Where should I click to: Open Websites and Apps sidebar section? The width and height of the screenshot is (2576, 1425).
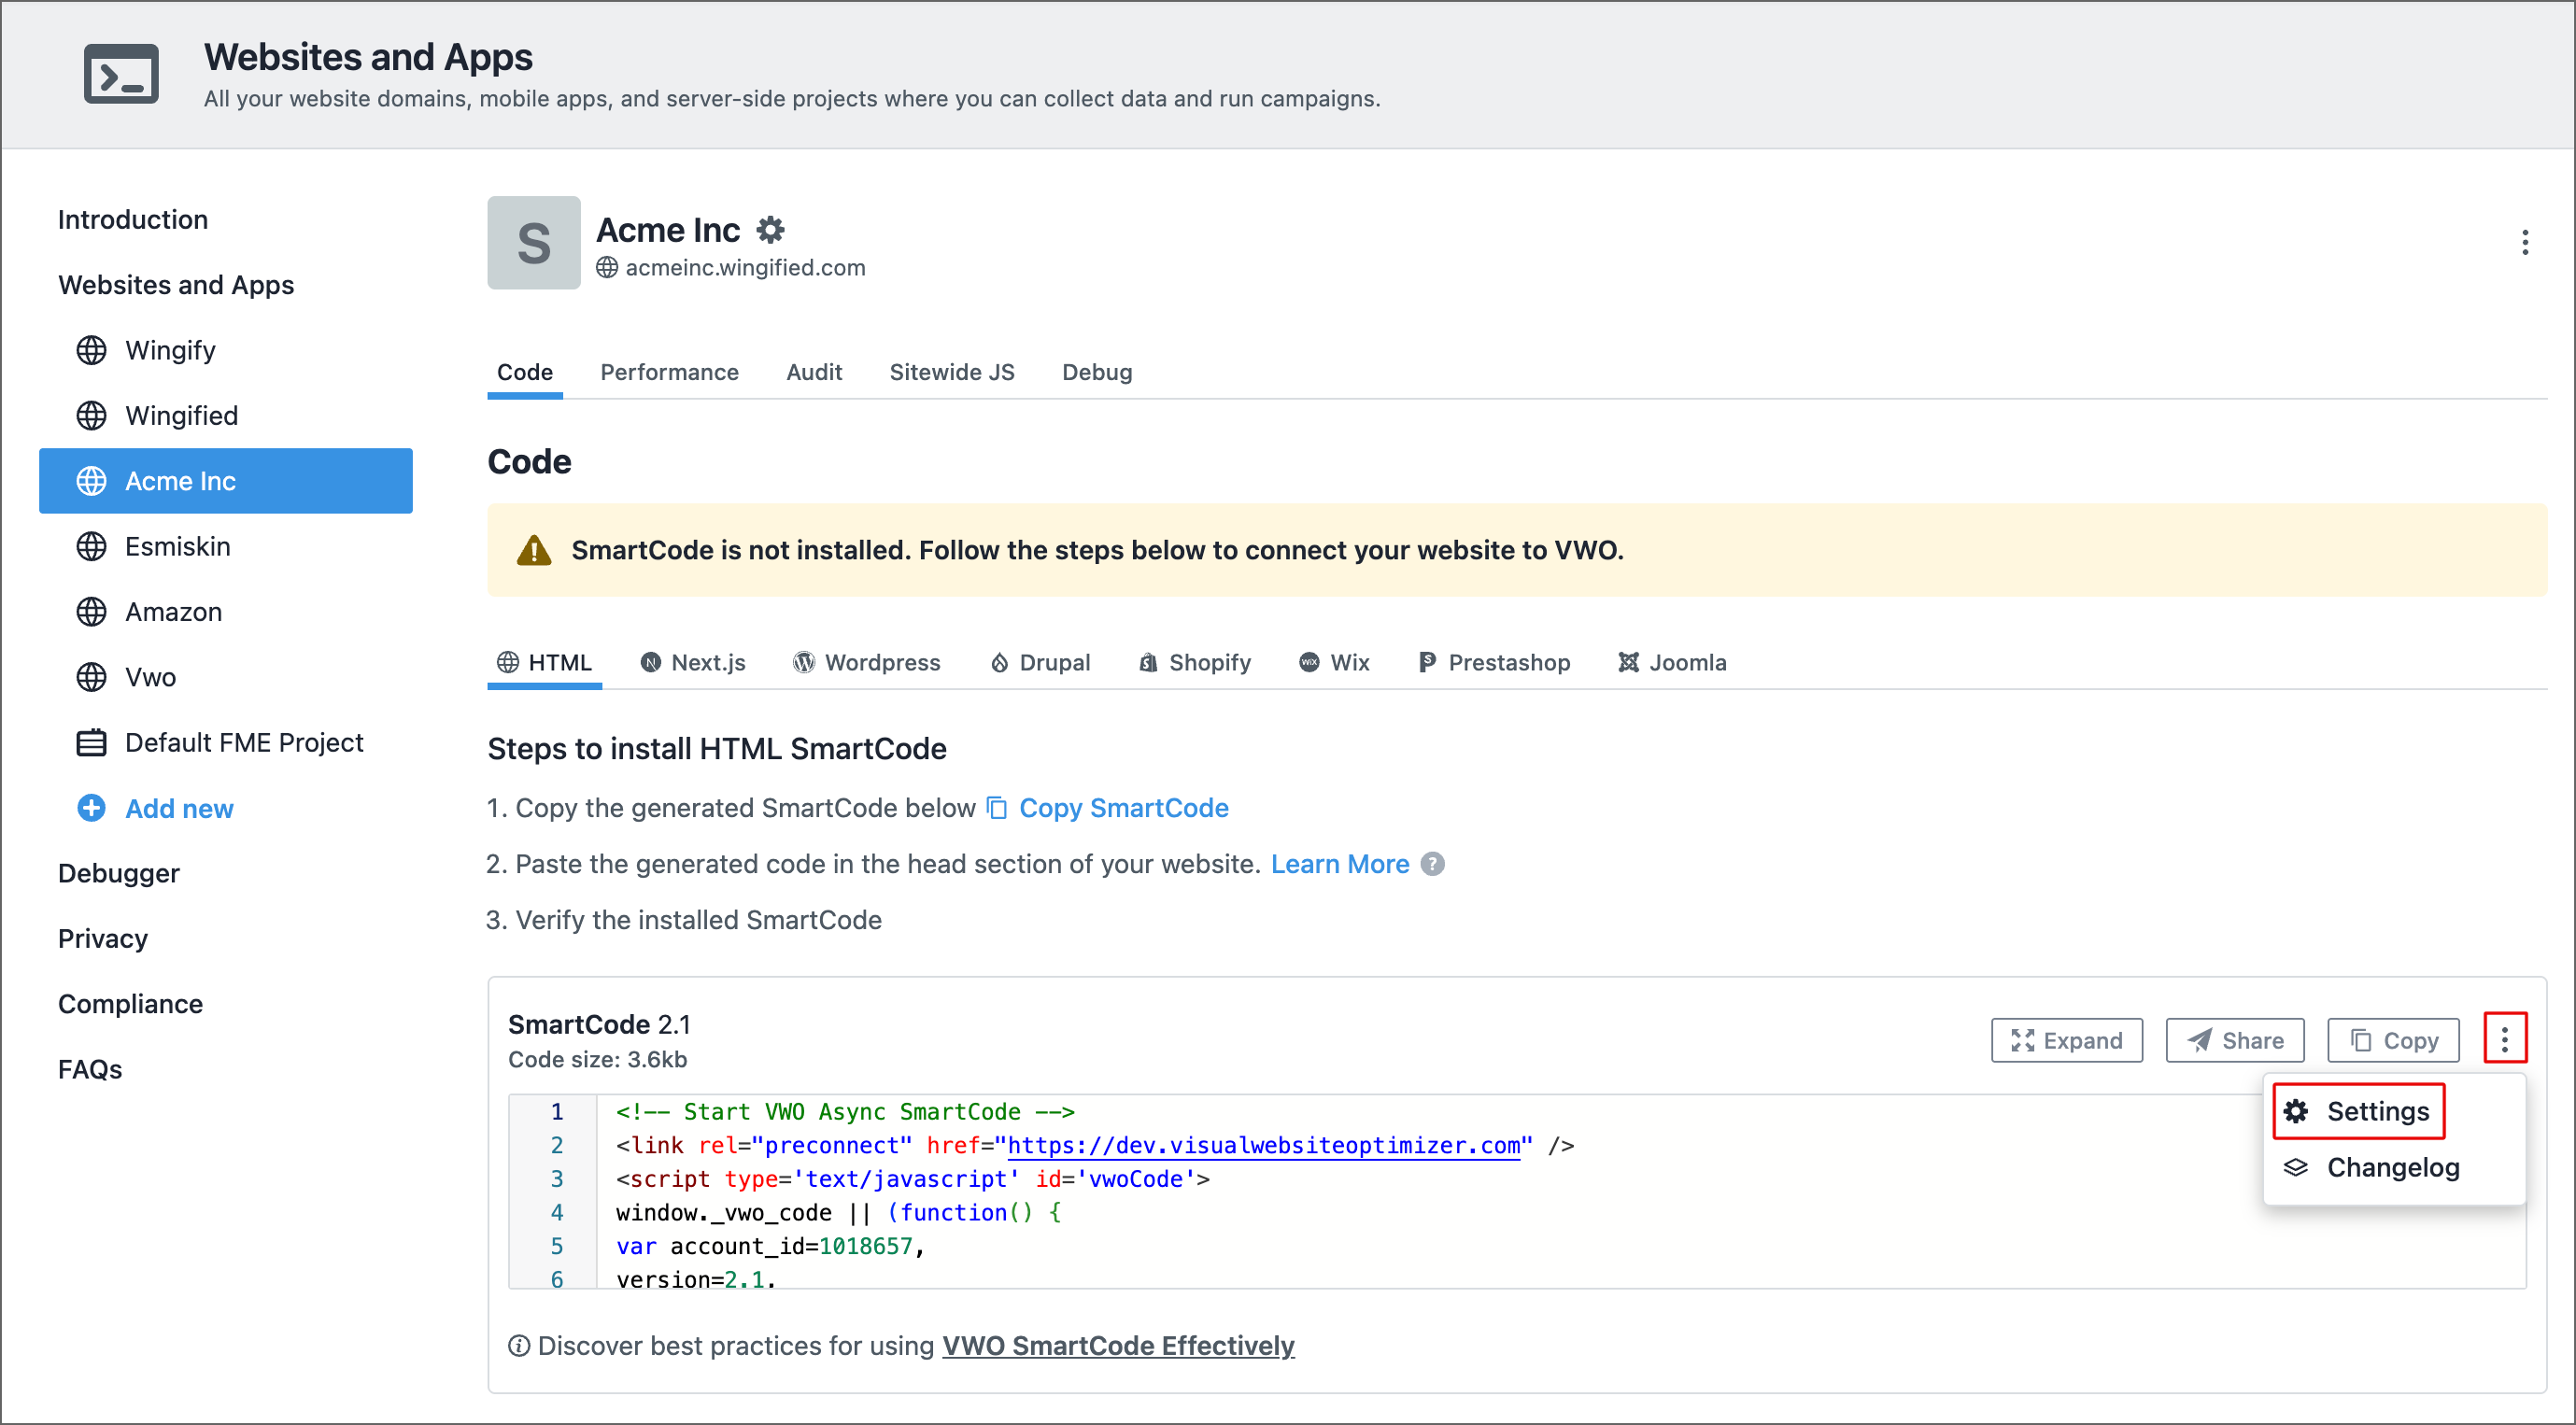[x=176, y=285]
